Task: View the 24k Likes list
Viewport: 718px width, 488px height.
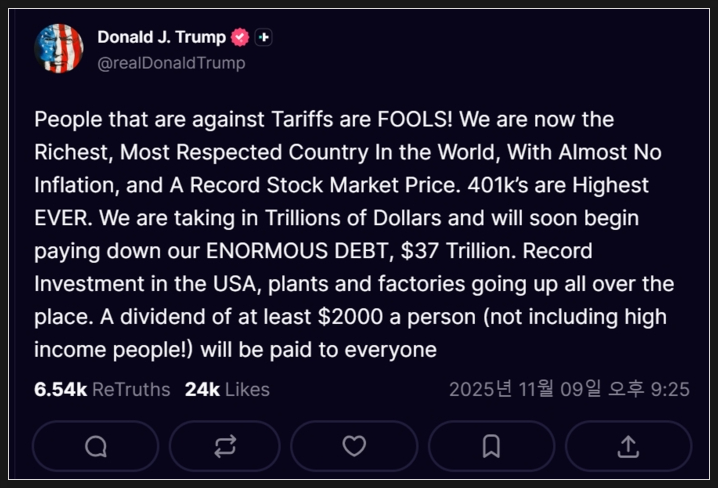Action: tap(227, 389)
